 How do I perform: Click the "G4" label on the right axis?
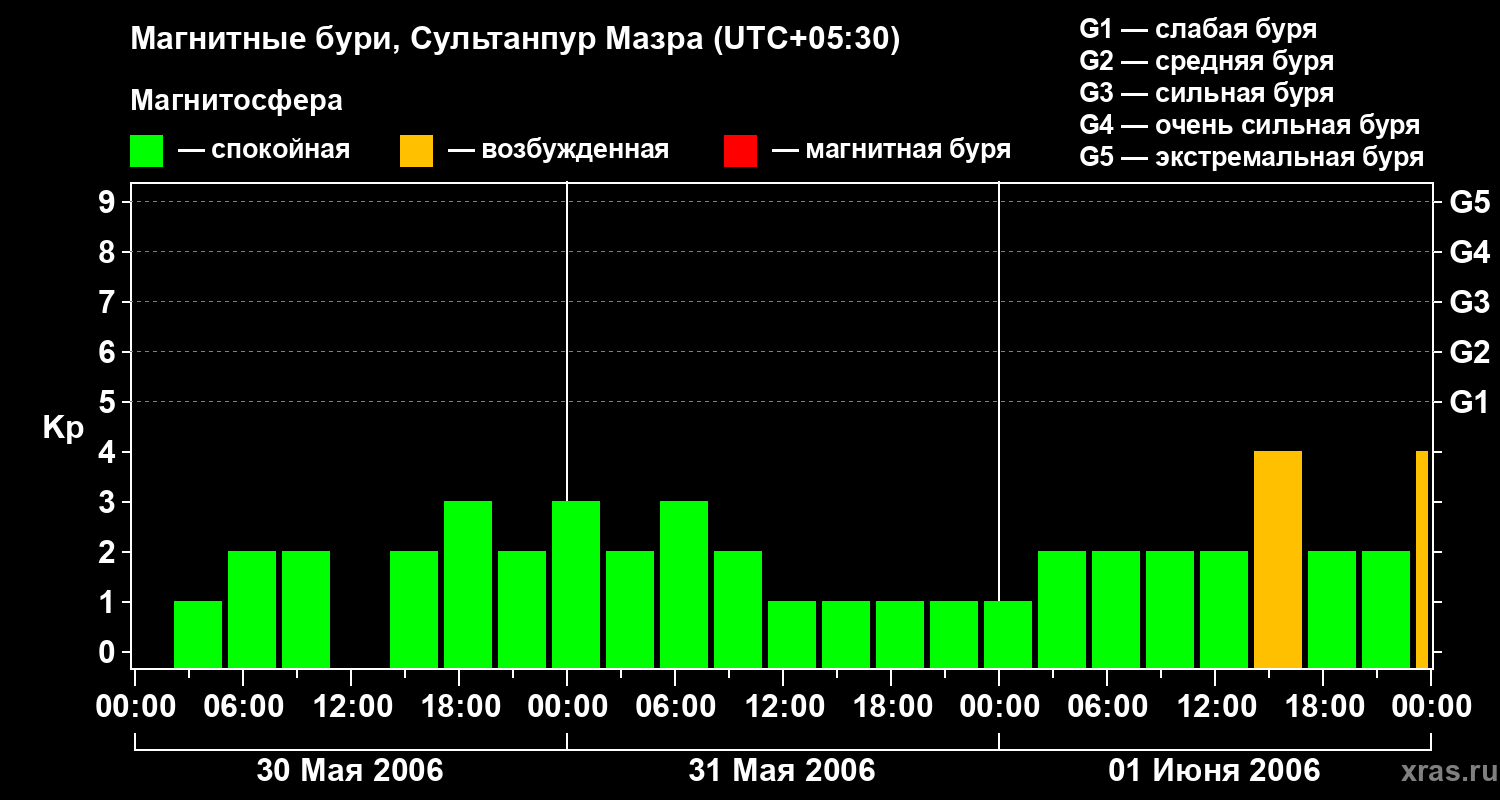point(1470,252)
